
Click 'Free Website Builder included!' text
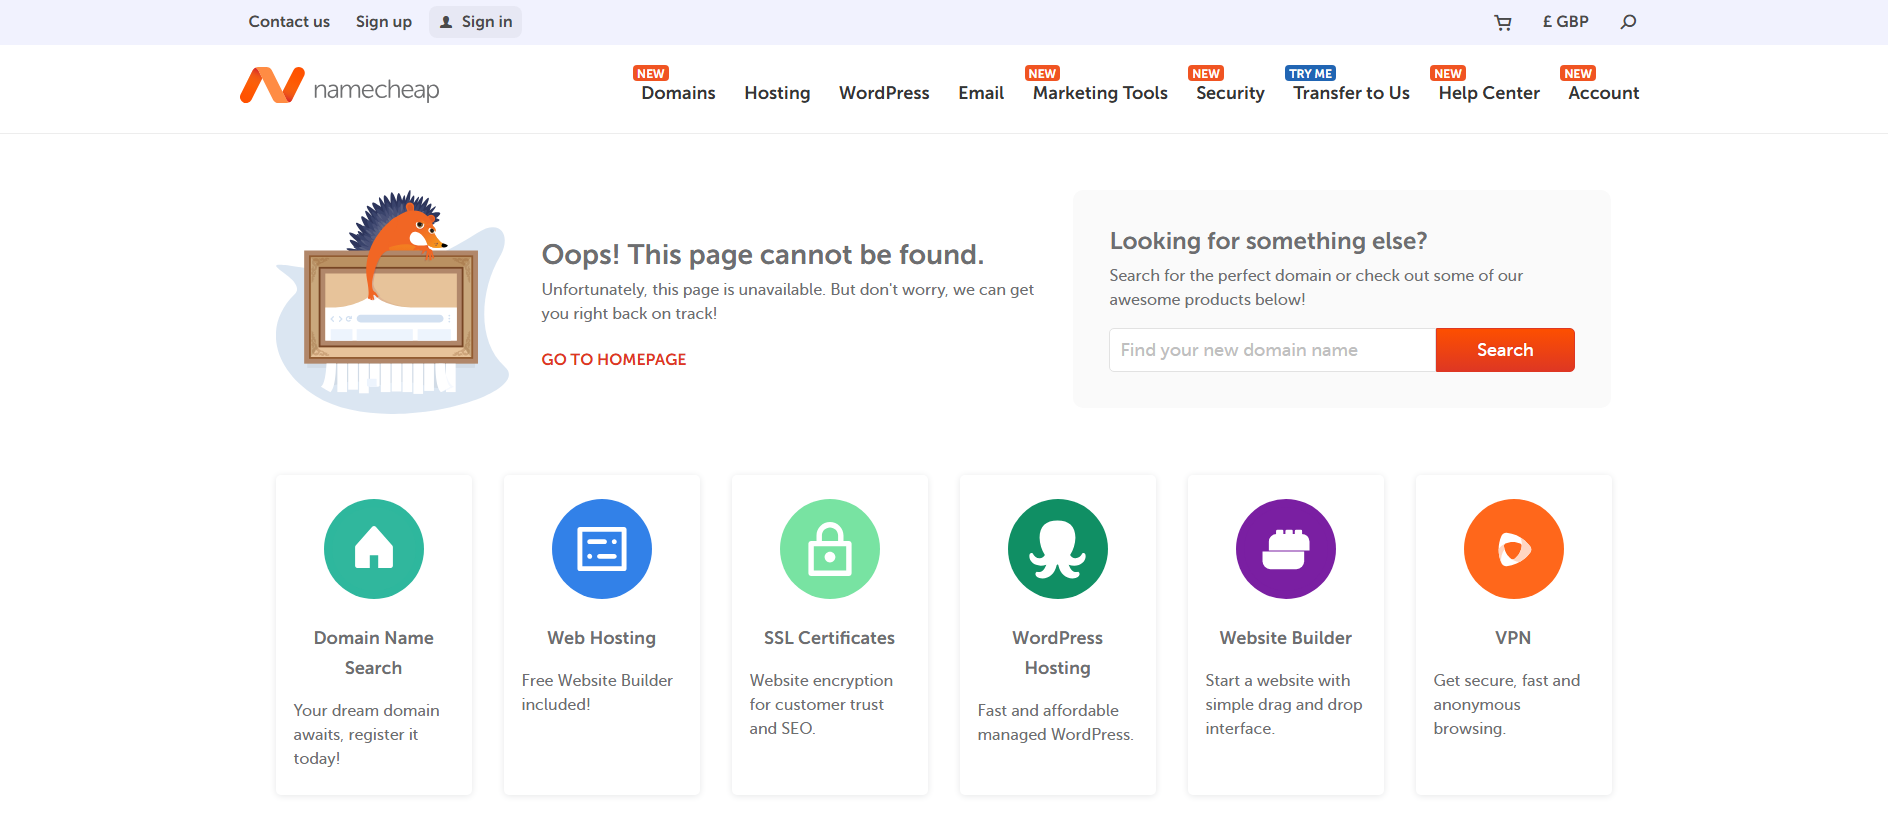pyautogui.click(x=597, y=692)
